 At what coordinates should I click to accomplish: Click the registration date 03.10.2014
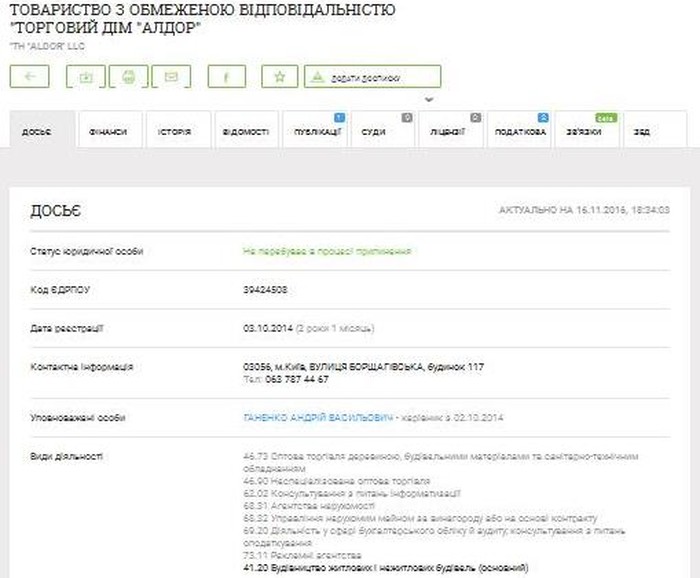click(x=268, y=329)
